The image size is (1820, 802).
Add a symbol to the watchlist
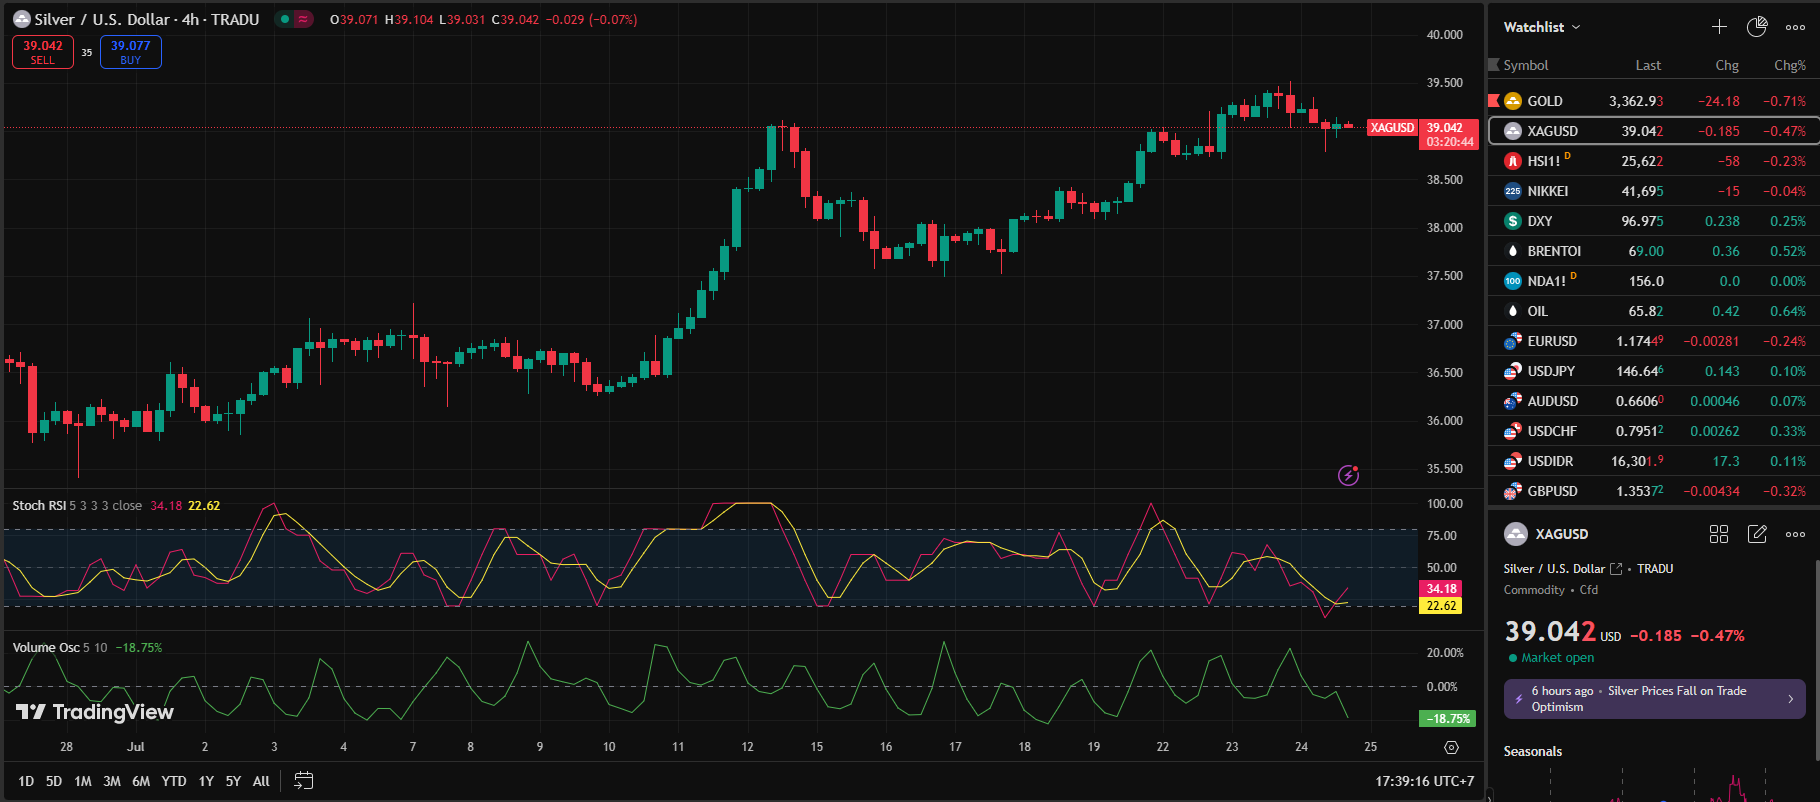(x=1719, y=27)
